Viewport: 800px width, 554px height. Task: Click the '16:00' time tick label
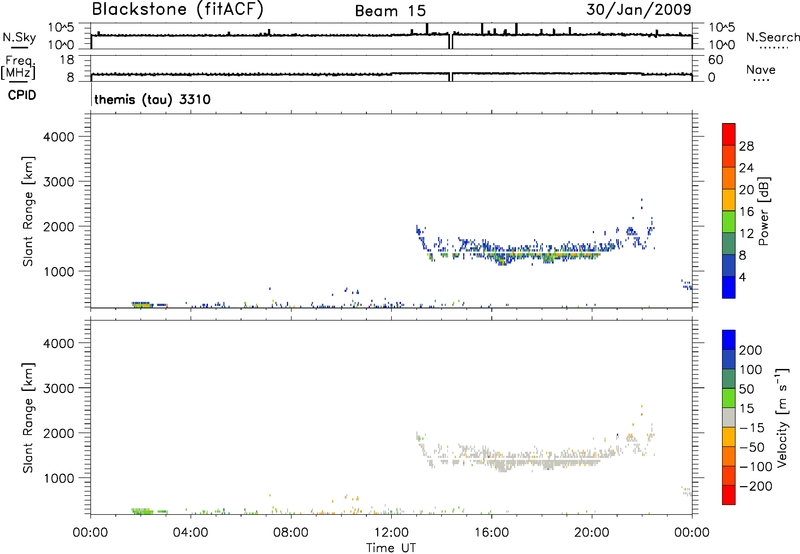pos(491,533)
